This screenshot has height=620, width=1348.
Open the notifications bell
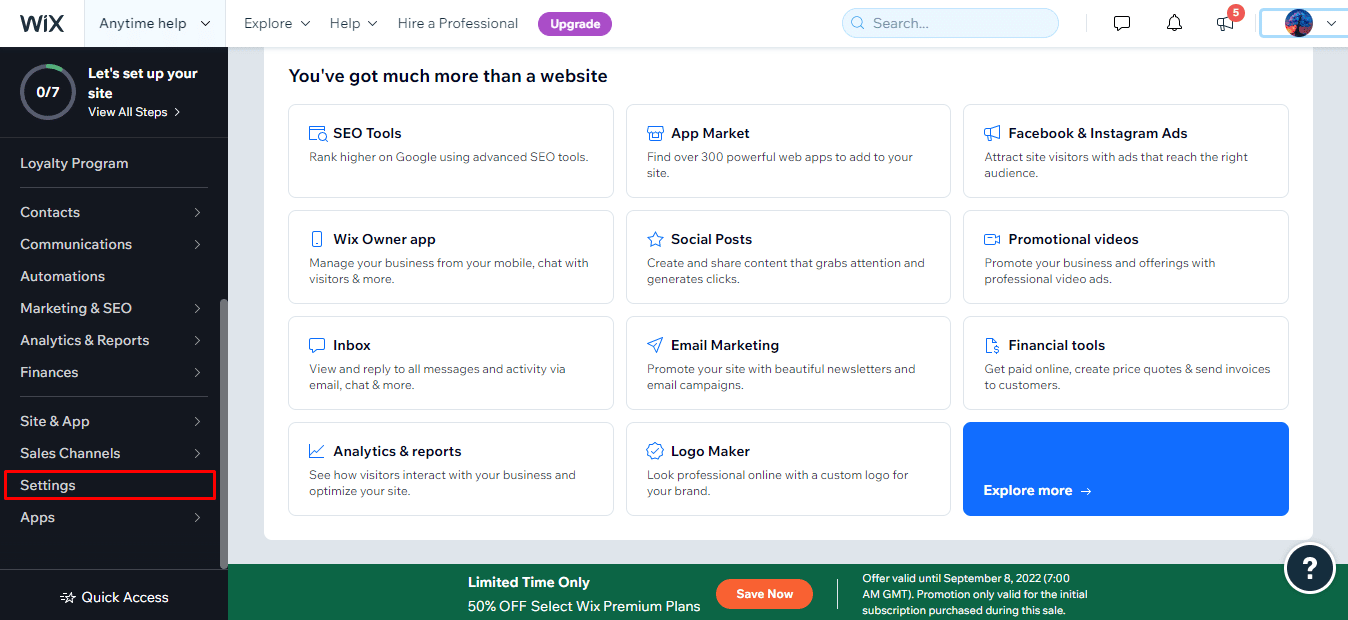[x=1174, y=23]
